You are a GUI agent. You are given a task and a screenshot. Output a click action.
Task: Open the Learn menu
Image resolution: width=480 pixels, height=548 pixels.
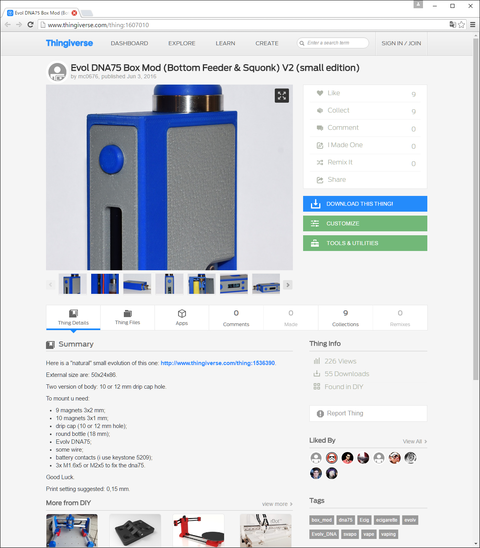tap(225, 43)
